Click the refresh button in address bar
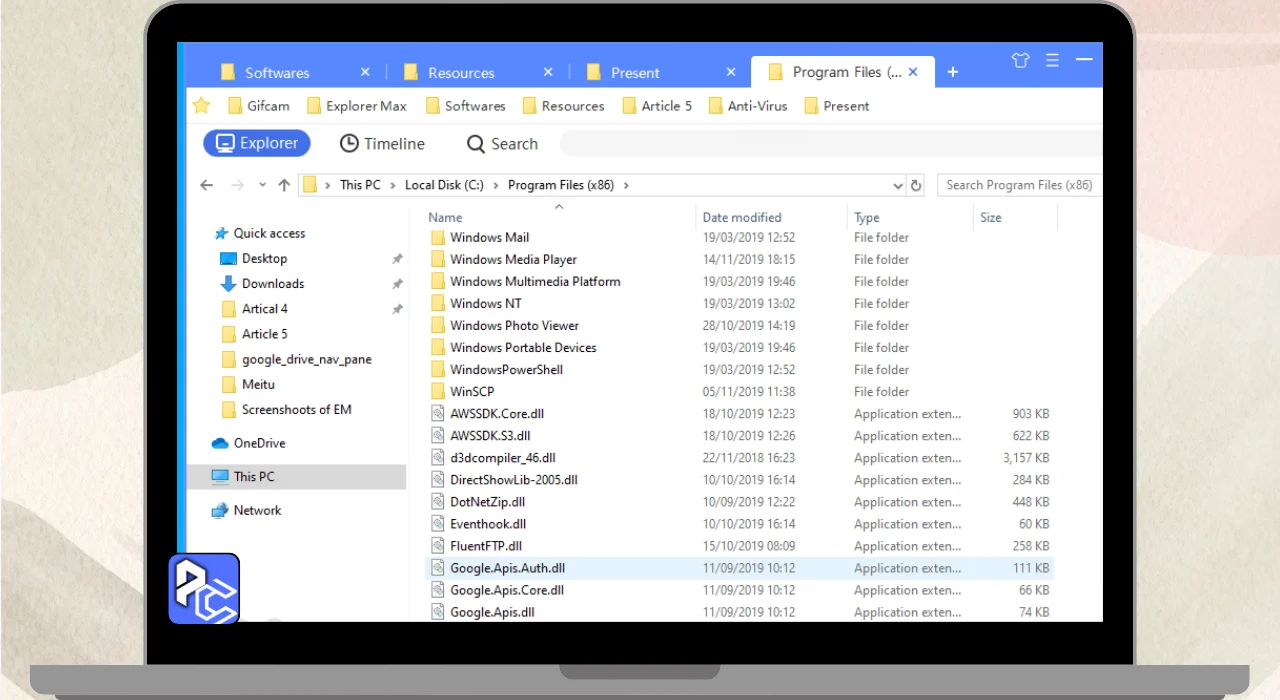The image size is (1280, 700). point(915,185)
